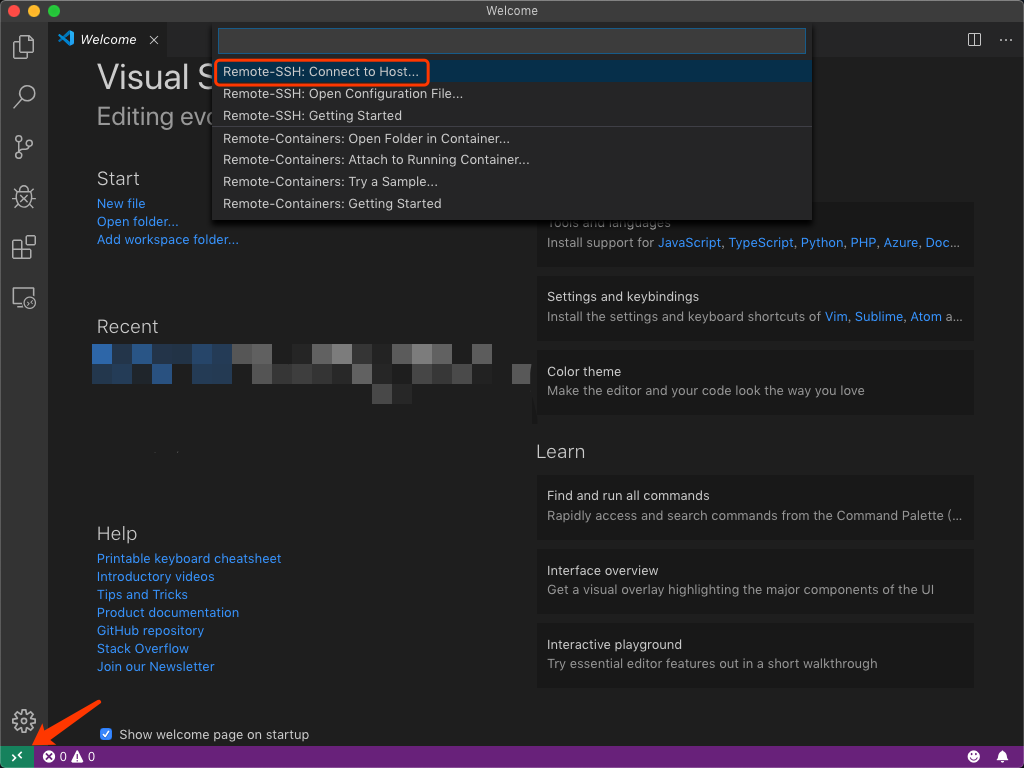Close the Welcome tab

coord(154,40)
